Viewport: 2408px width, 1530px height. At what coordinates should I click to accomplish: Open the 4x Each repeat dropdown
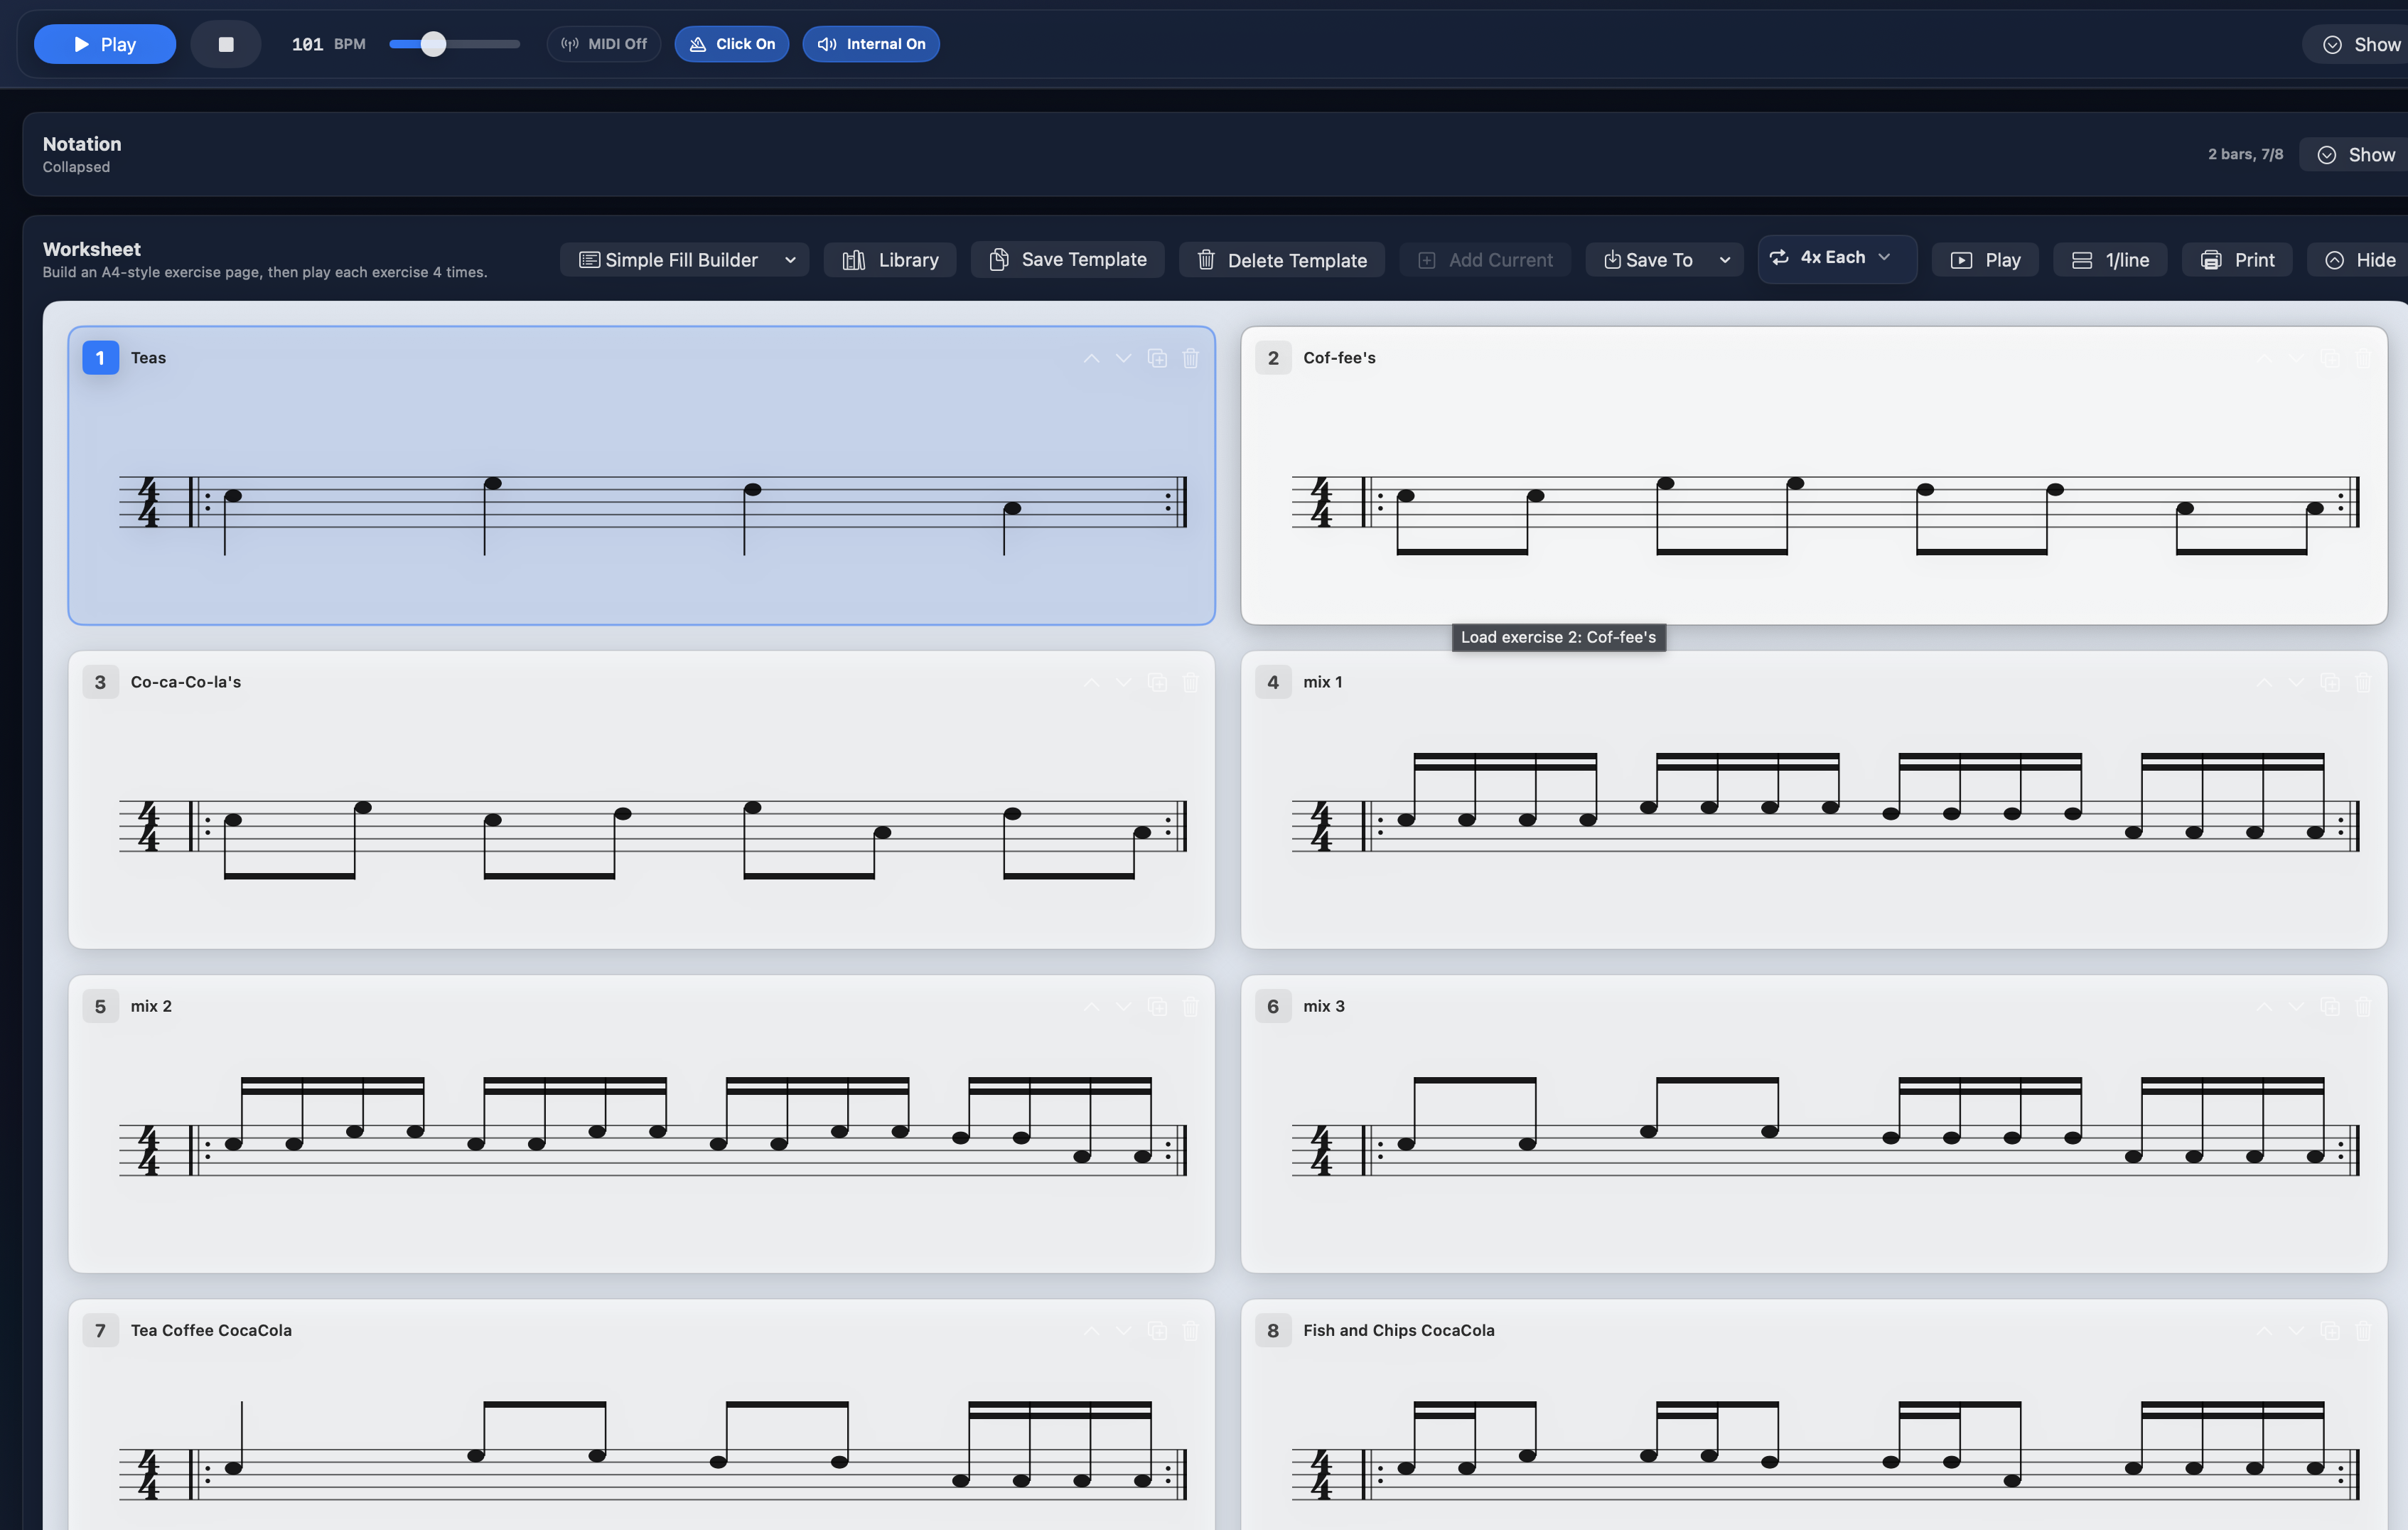pyautogui.click(x=1837, y=258)
